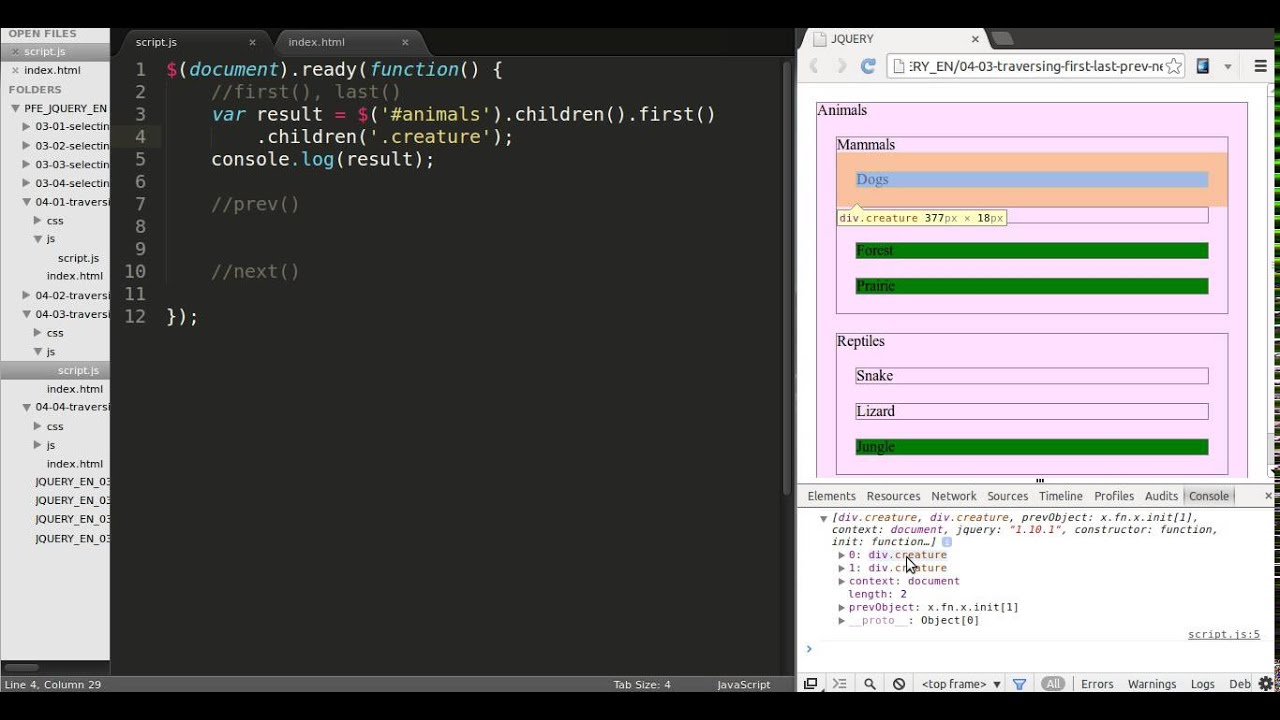
Task: Collapse the 04-01-traversing folder
Action: pos(27,202)
